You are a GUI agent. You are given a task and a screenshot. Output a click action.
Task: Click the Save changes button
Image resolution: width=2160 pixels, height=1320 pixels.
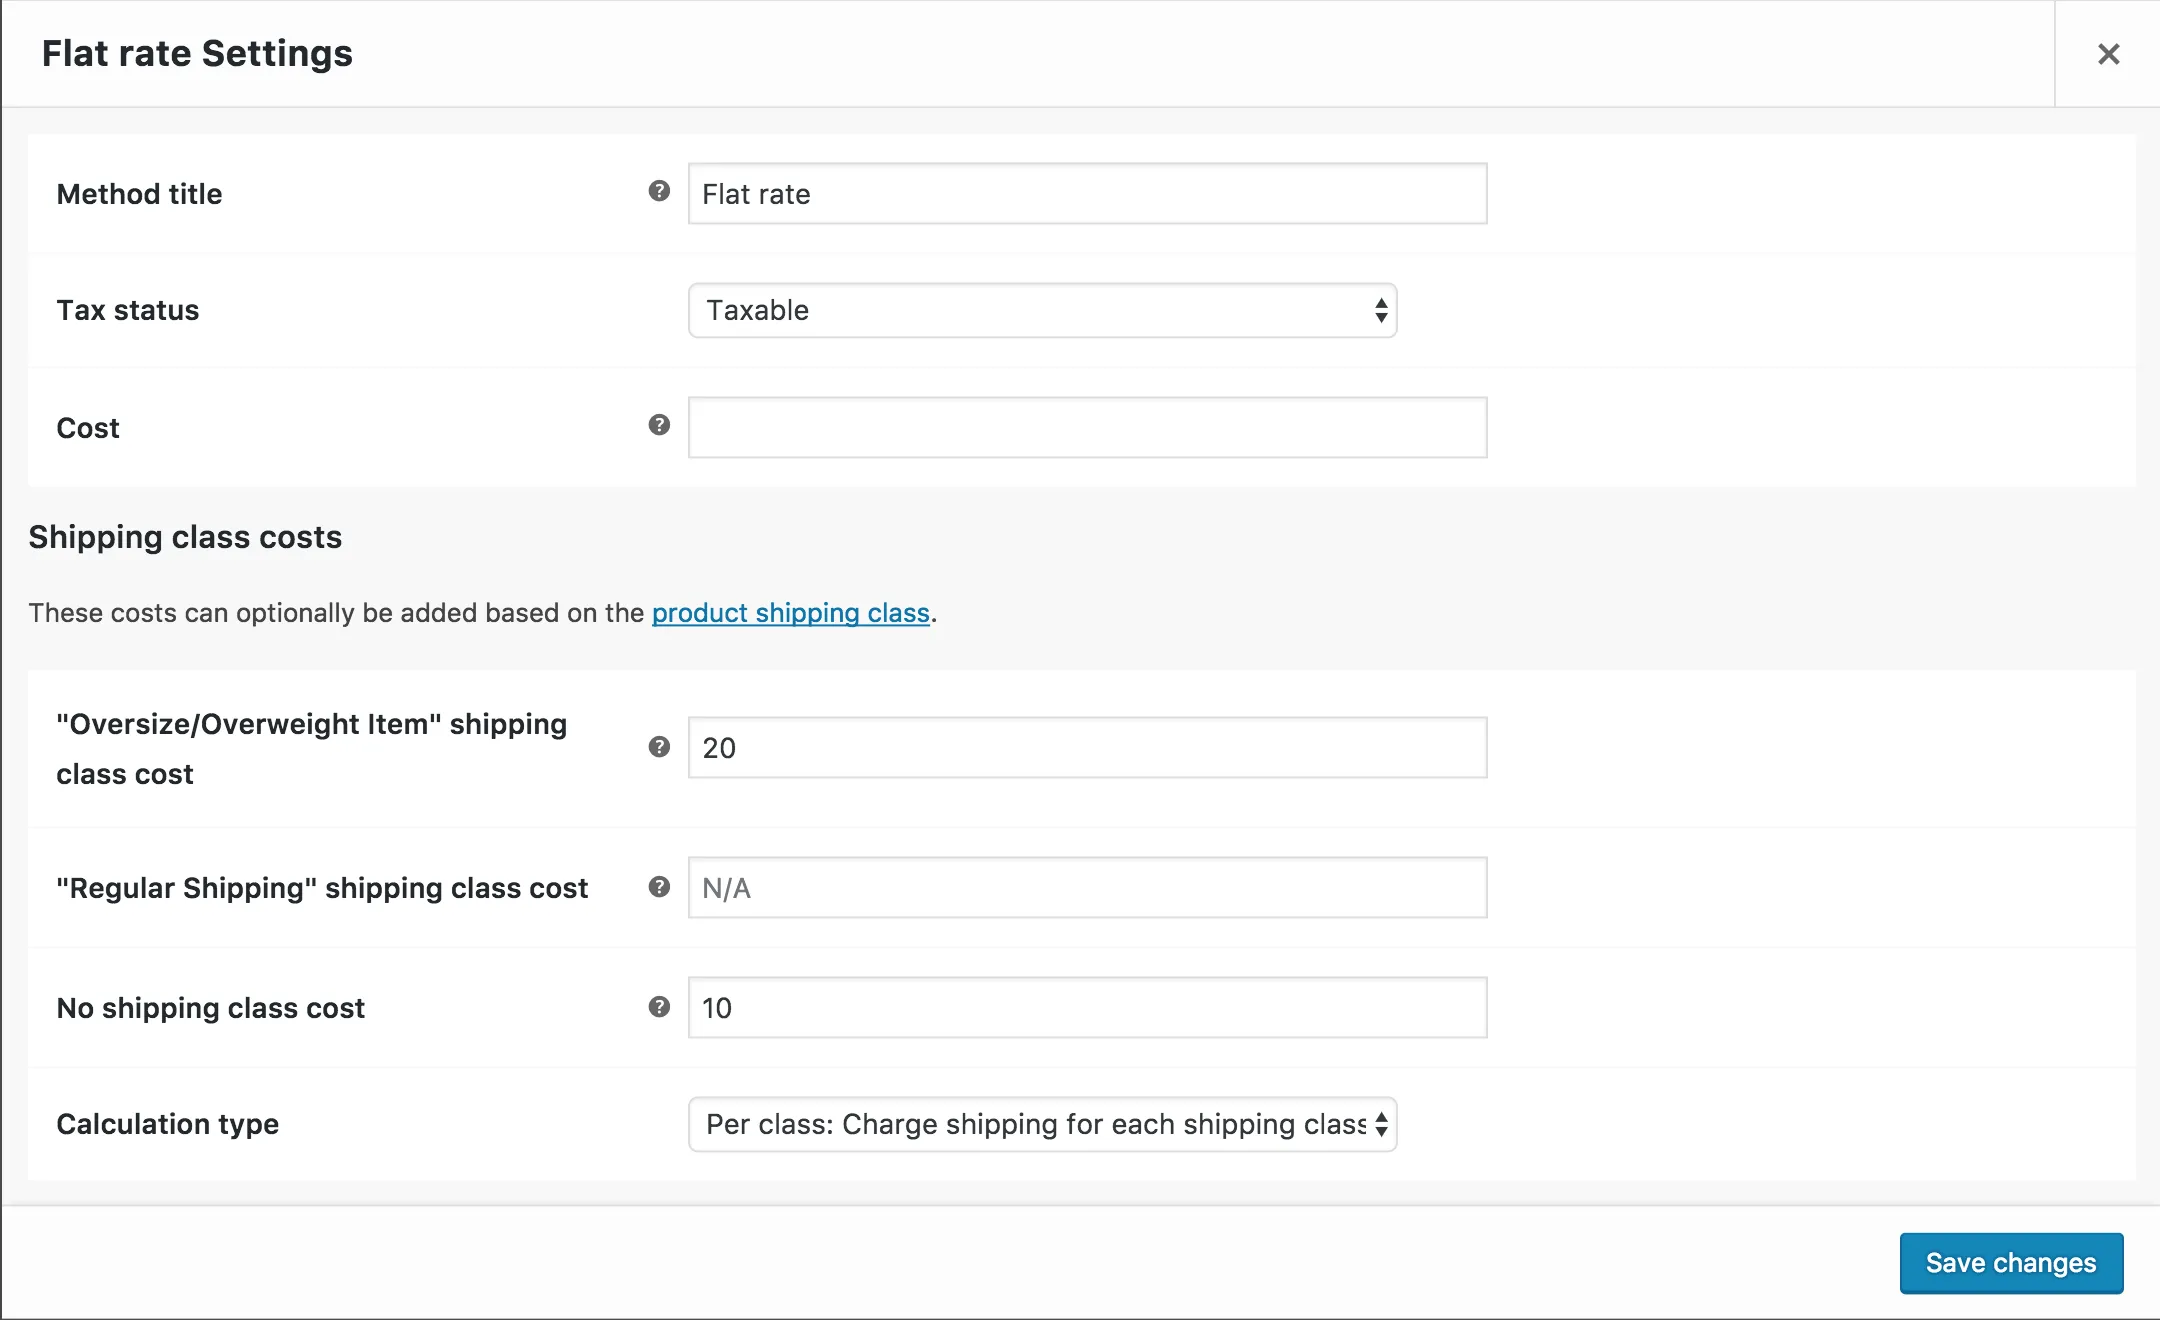click(2011, 1263)
